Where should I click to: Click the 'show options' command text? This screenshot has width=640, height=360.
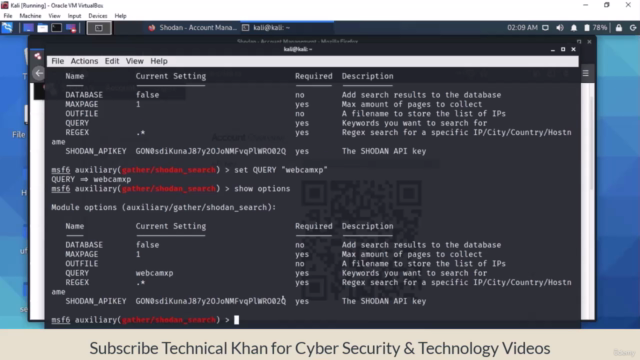coord(262,189)
